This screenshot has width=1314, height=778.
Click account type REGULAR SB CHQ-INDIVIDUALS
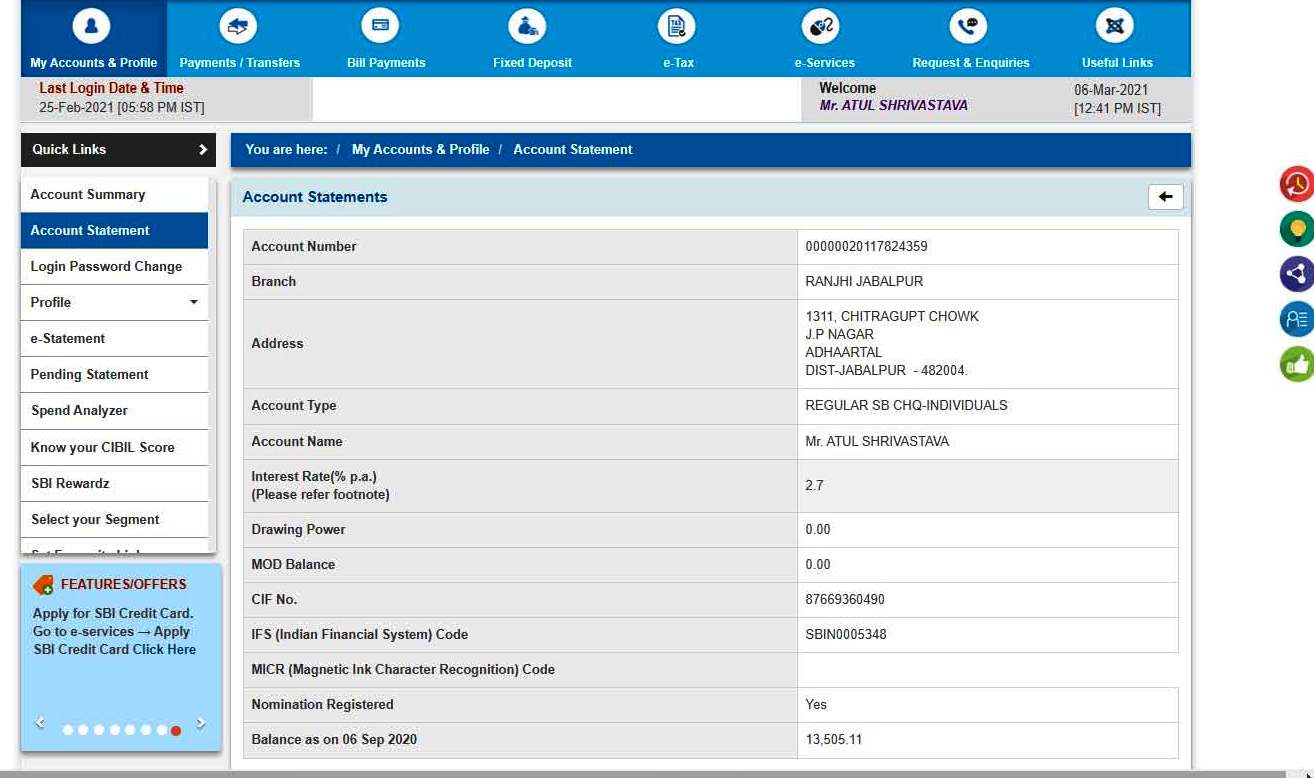click(906, 405)
